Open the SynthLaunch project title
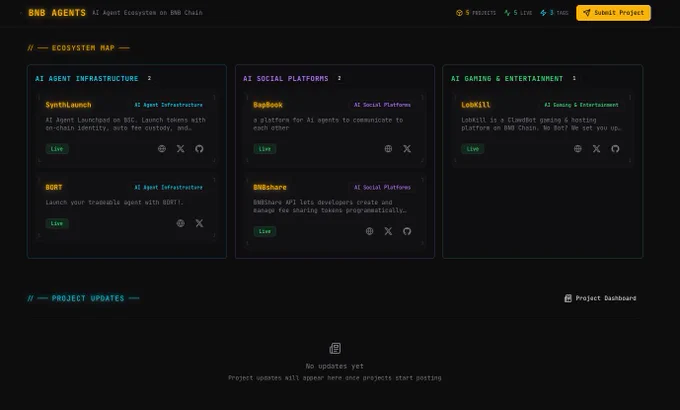Viewport: 680px width, 410px height. (x=69, y=105)
